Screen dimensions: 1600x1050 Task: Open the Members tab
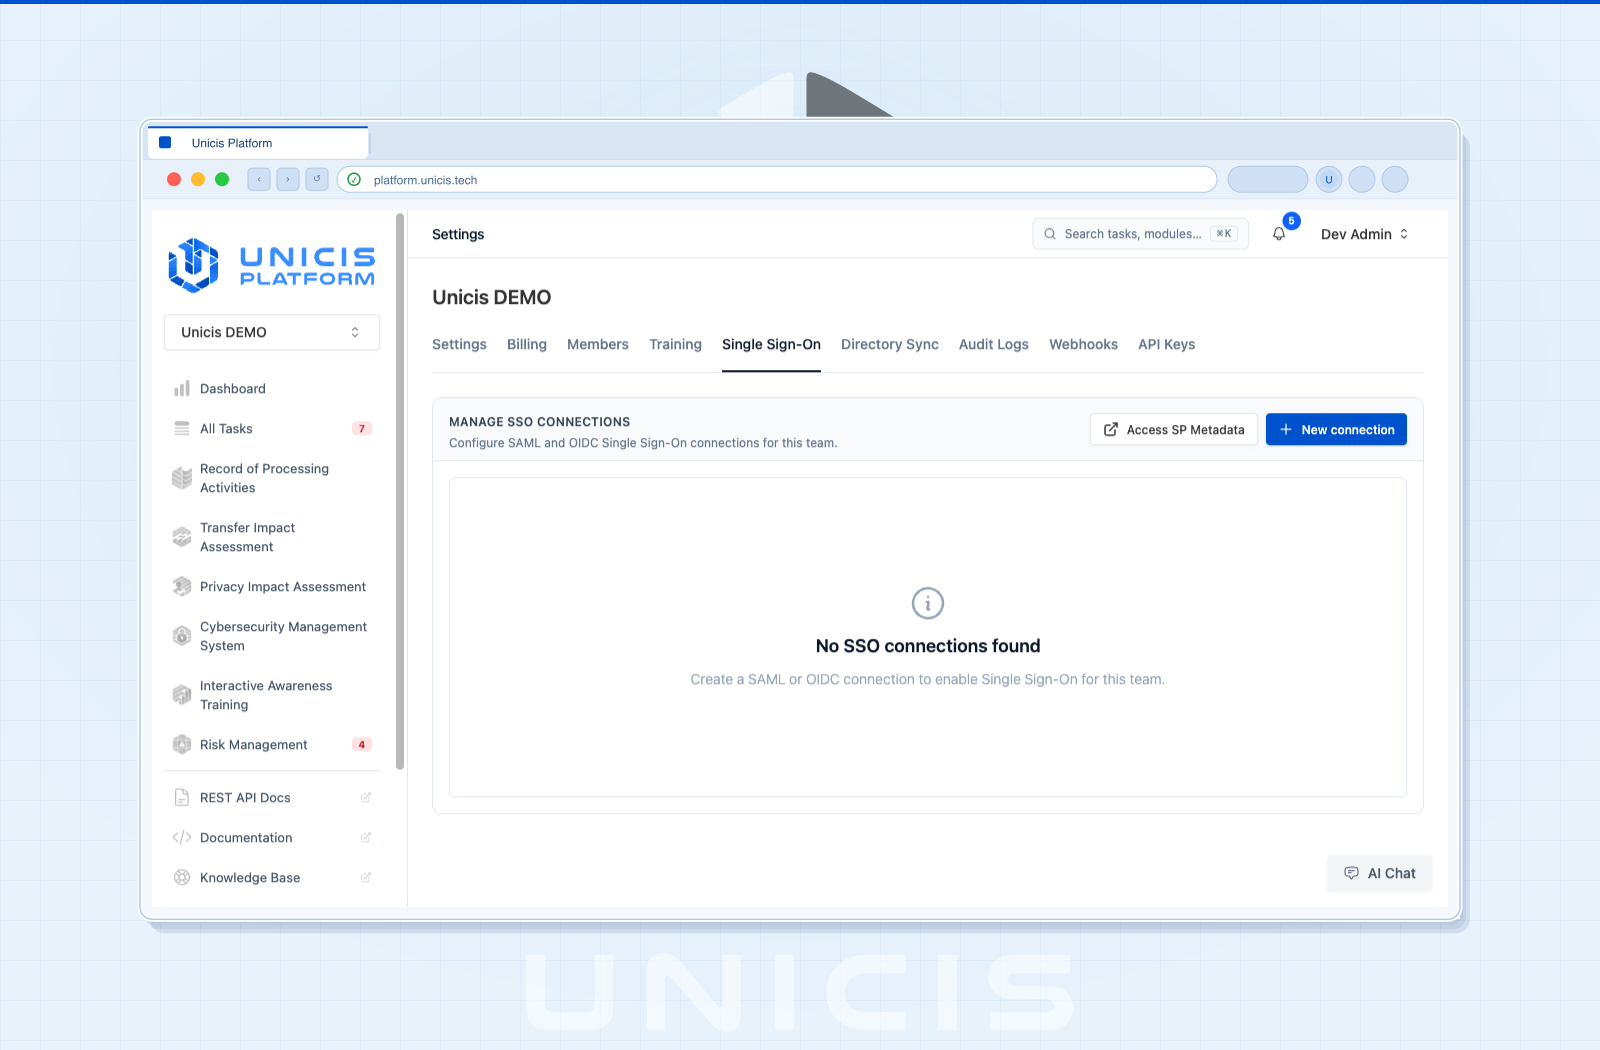tap(598, 345)
